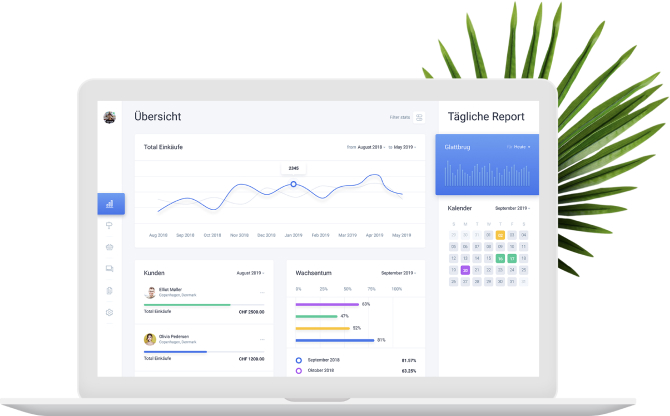Expand the 'May 2019' to-date dropdown

pyautogui.click(x=404, y=147)
